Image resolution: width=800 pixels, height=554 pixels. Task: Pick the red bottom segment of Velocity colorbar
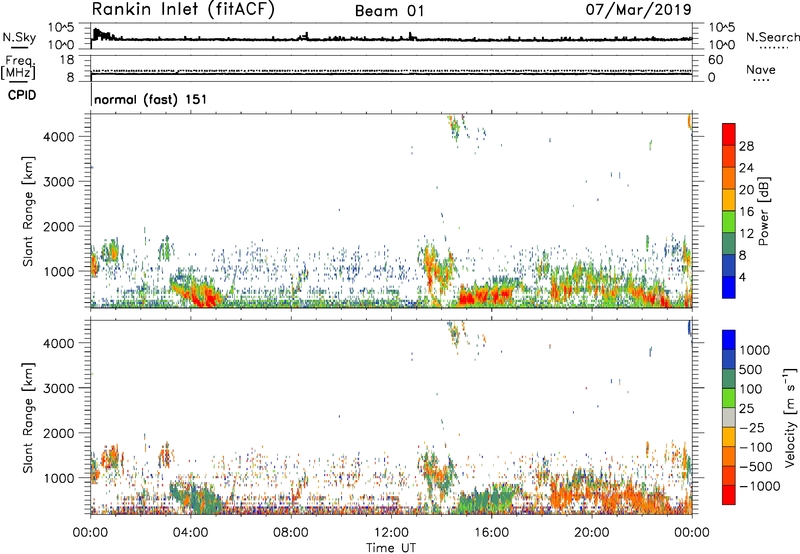click(x=729, y=494)
